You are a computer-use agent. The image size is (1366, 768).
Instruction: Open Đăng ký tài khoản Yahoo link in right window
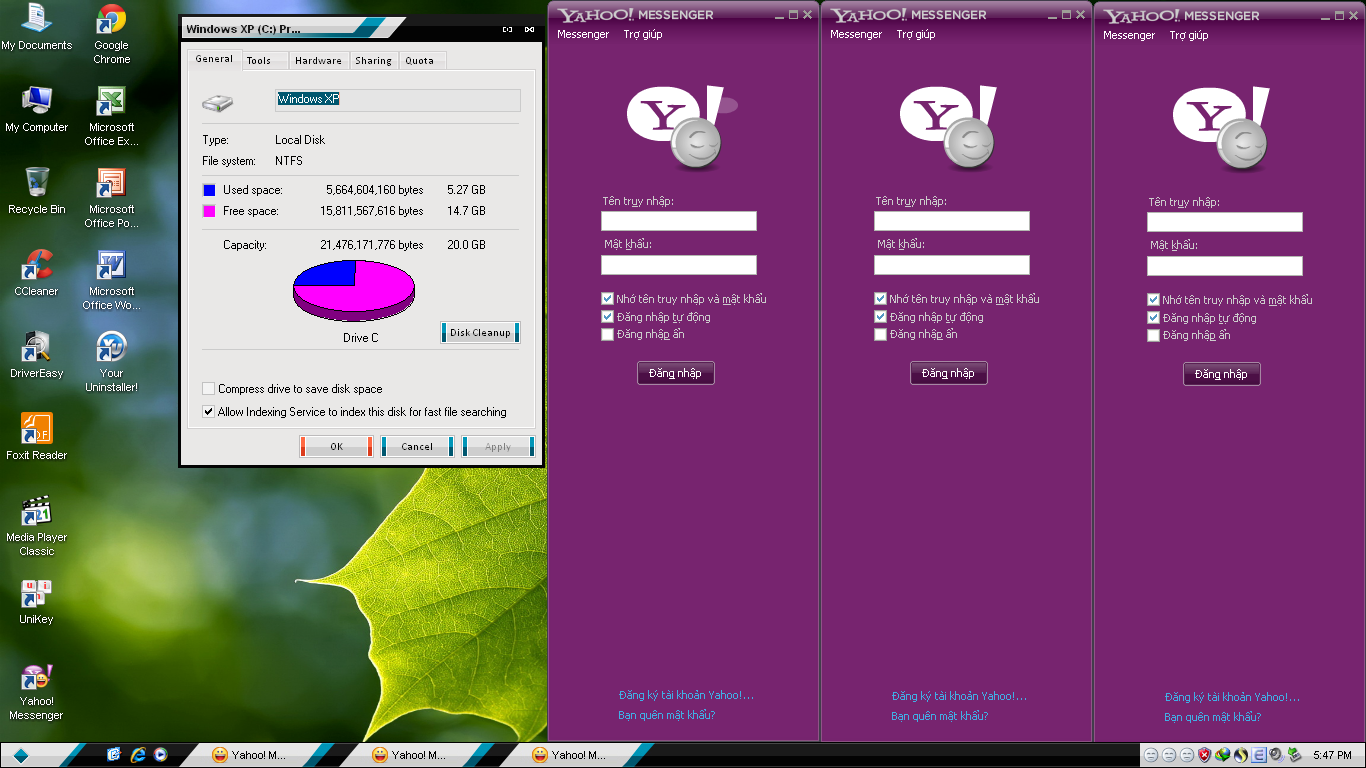1232,697
